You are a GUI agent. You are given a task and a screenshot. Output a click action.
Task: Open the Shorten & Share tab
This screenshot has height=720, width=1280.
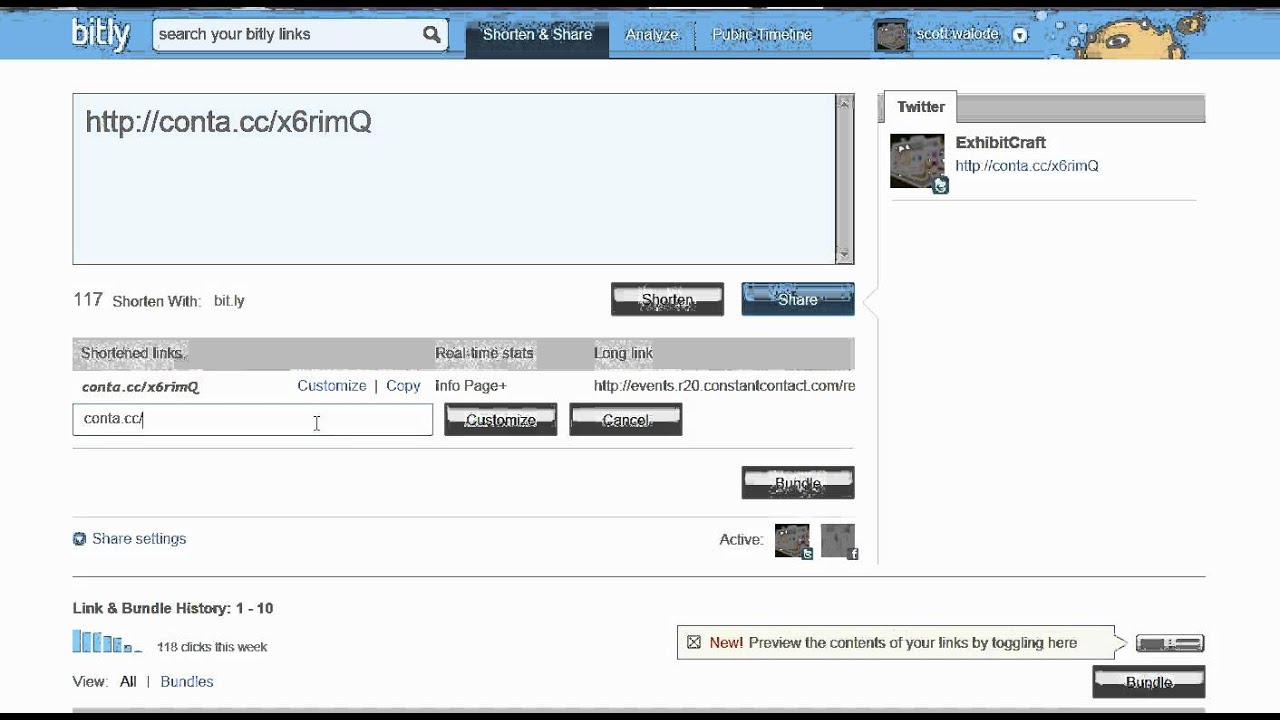click(537, 35)
